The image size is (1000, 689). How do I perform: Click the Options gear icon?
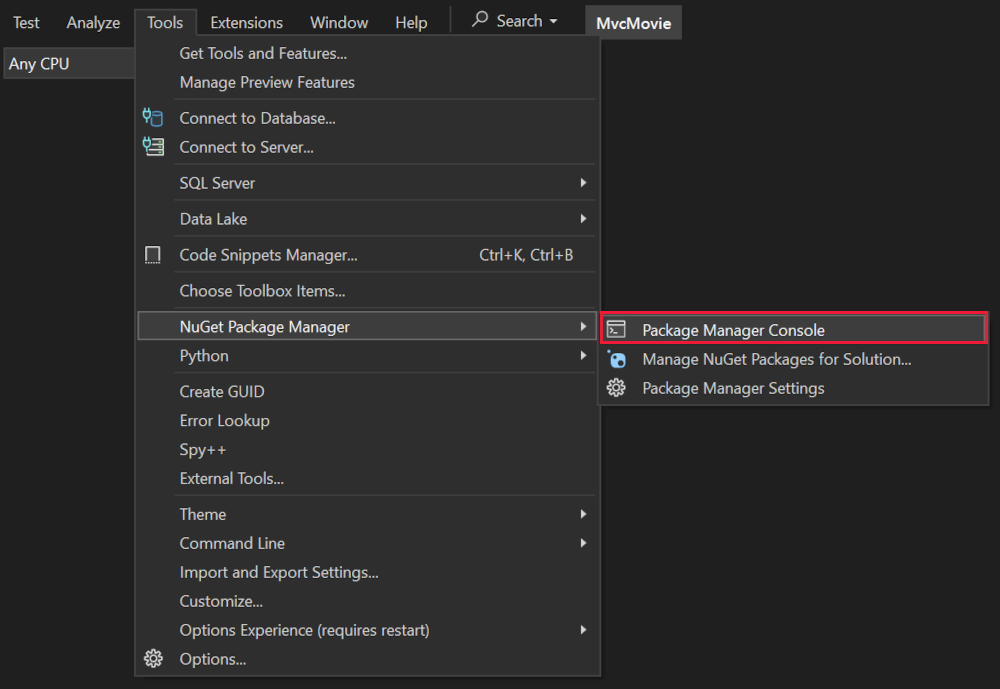click(x=153, y=659)
